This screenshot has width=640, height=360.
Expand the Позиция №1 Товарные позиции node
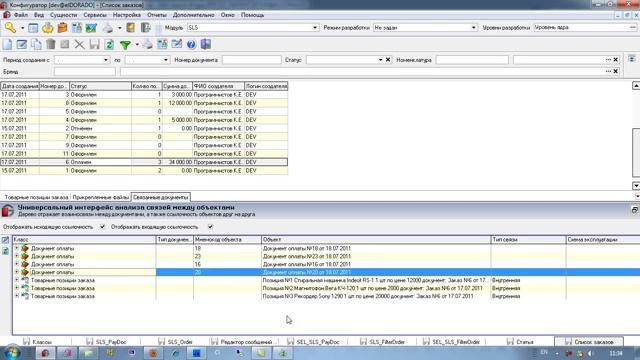tap(17, 280)
